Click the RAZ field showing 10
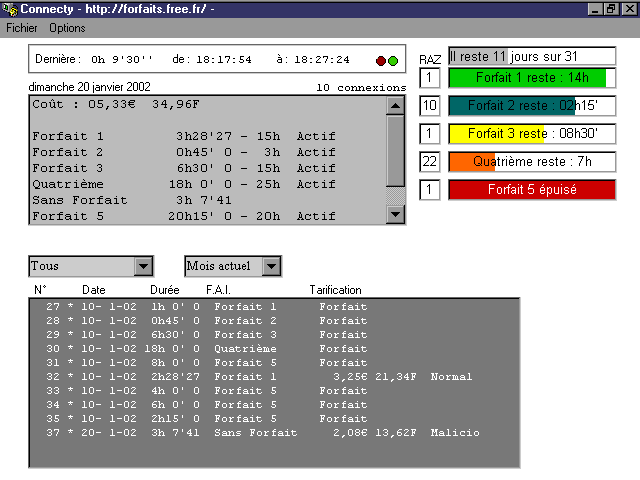Screen dimensions: 640x480 point(429,106)
